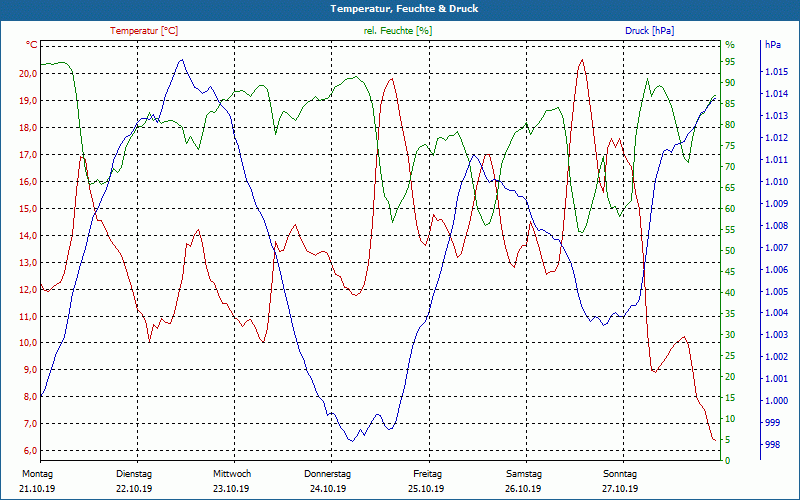Click the date 22.10.19
The image size is (800, 500).
pos(134,489)
